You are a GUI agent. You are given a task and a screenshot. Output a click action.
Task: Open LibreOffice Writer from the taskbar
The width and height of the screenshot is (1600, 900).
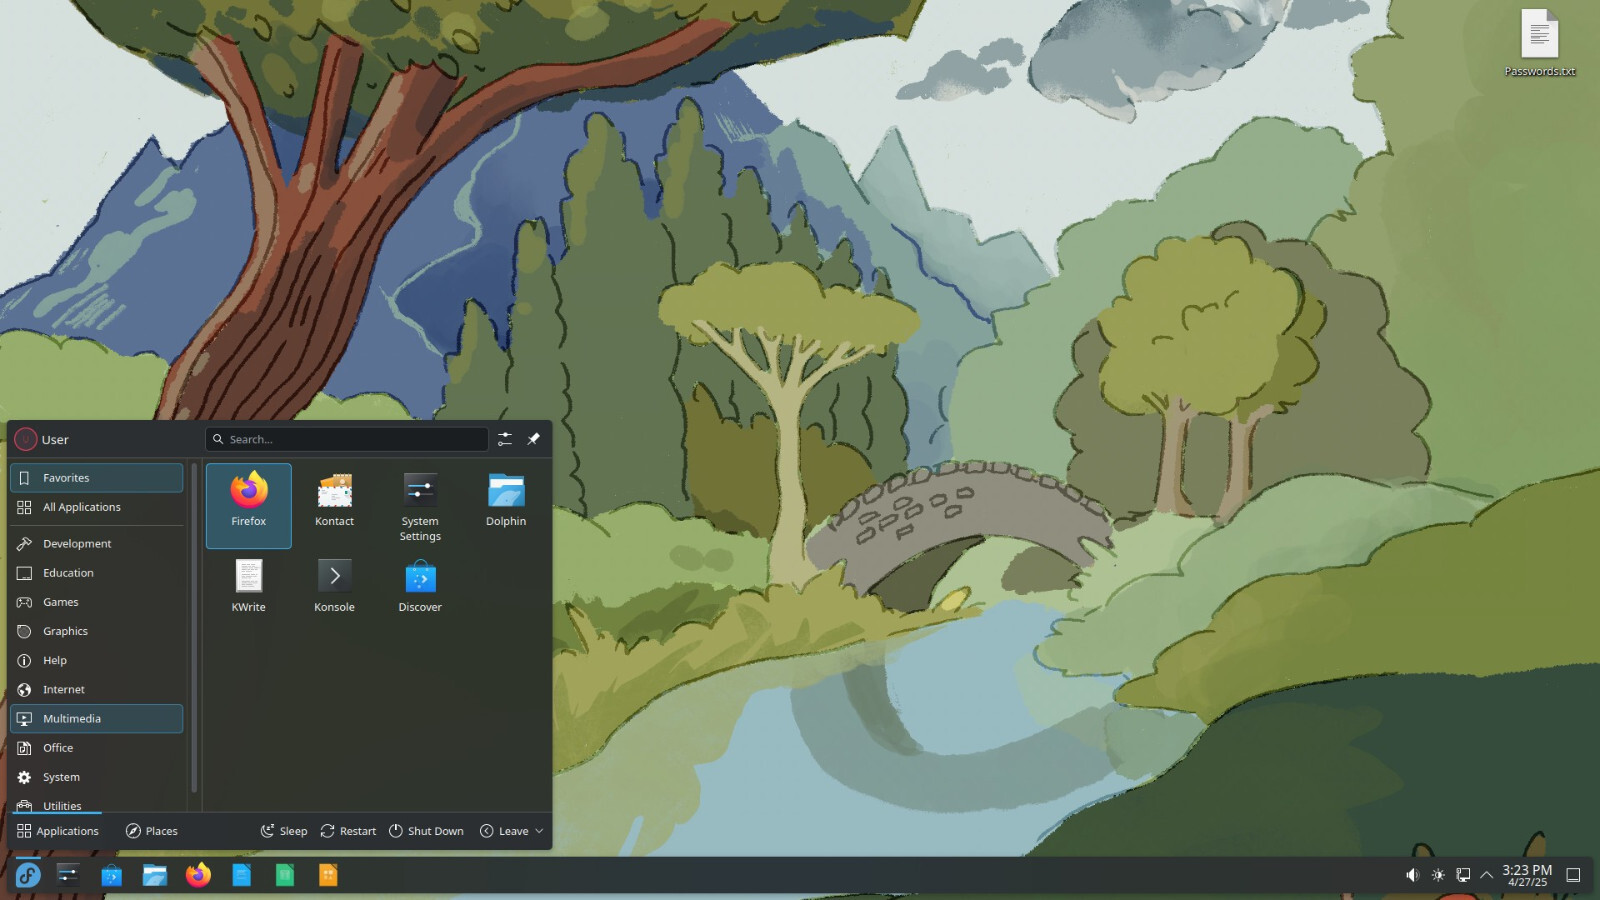(241, 875)
